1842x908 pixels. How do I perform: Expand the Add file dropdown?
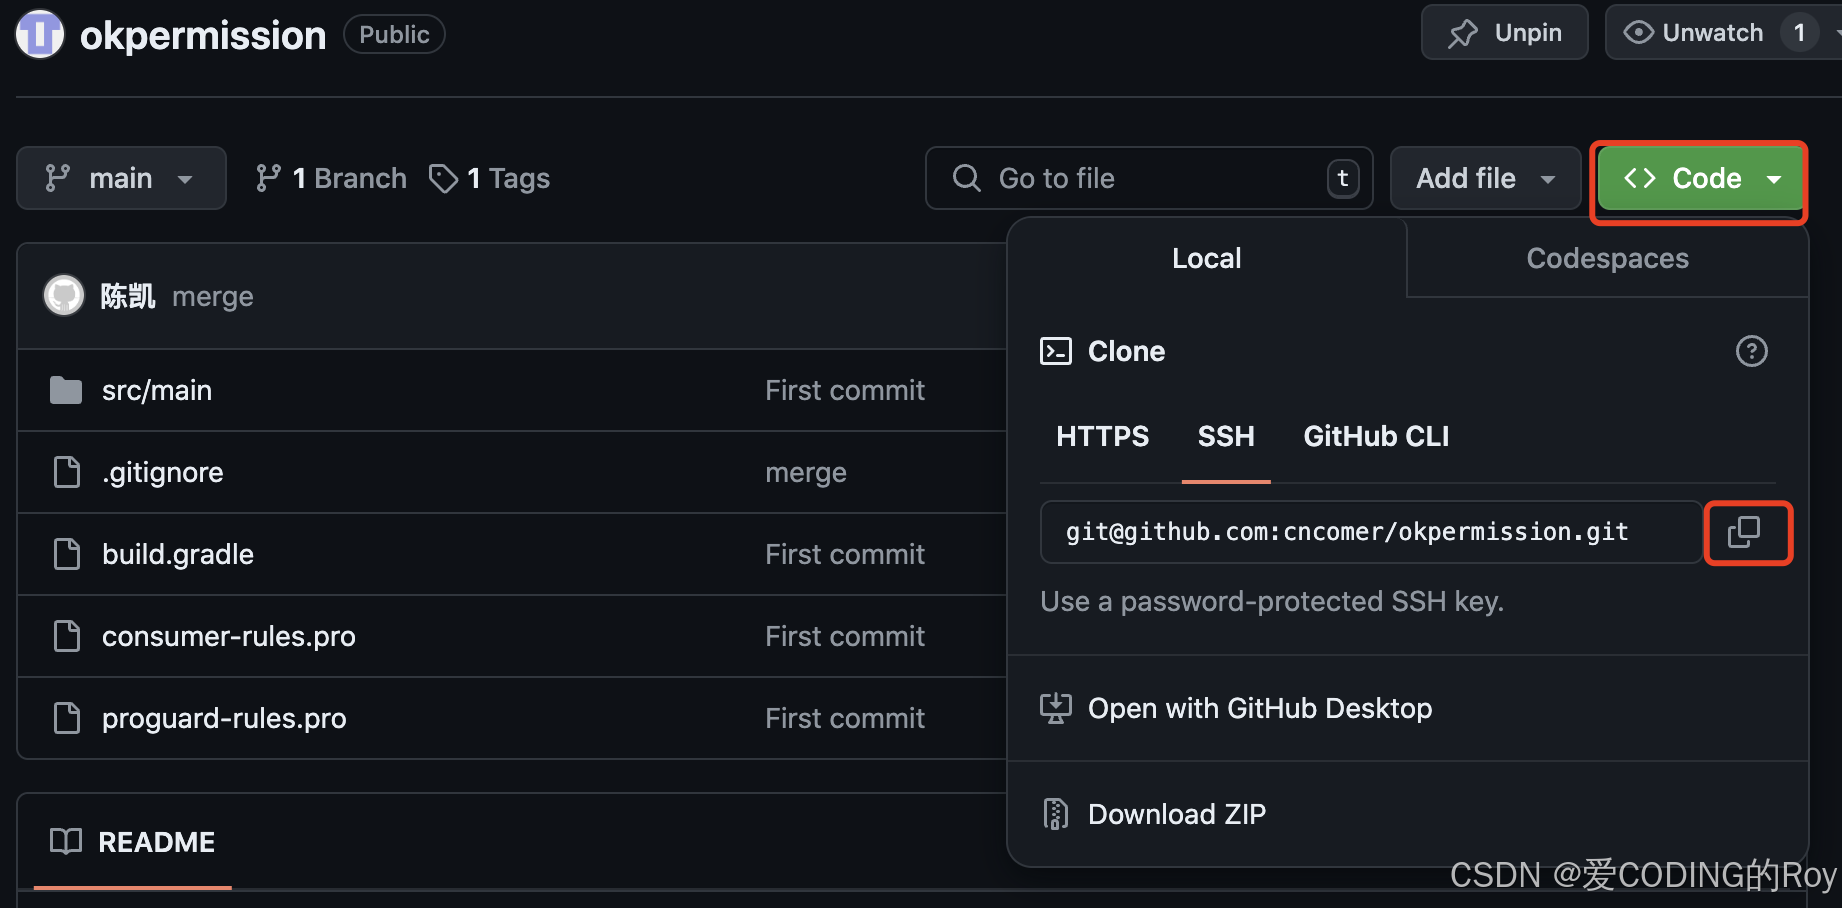pyautogui.click(x=1485, y=178)
